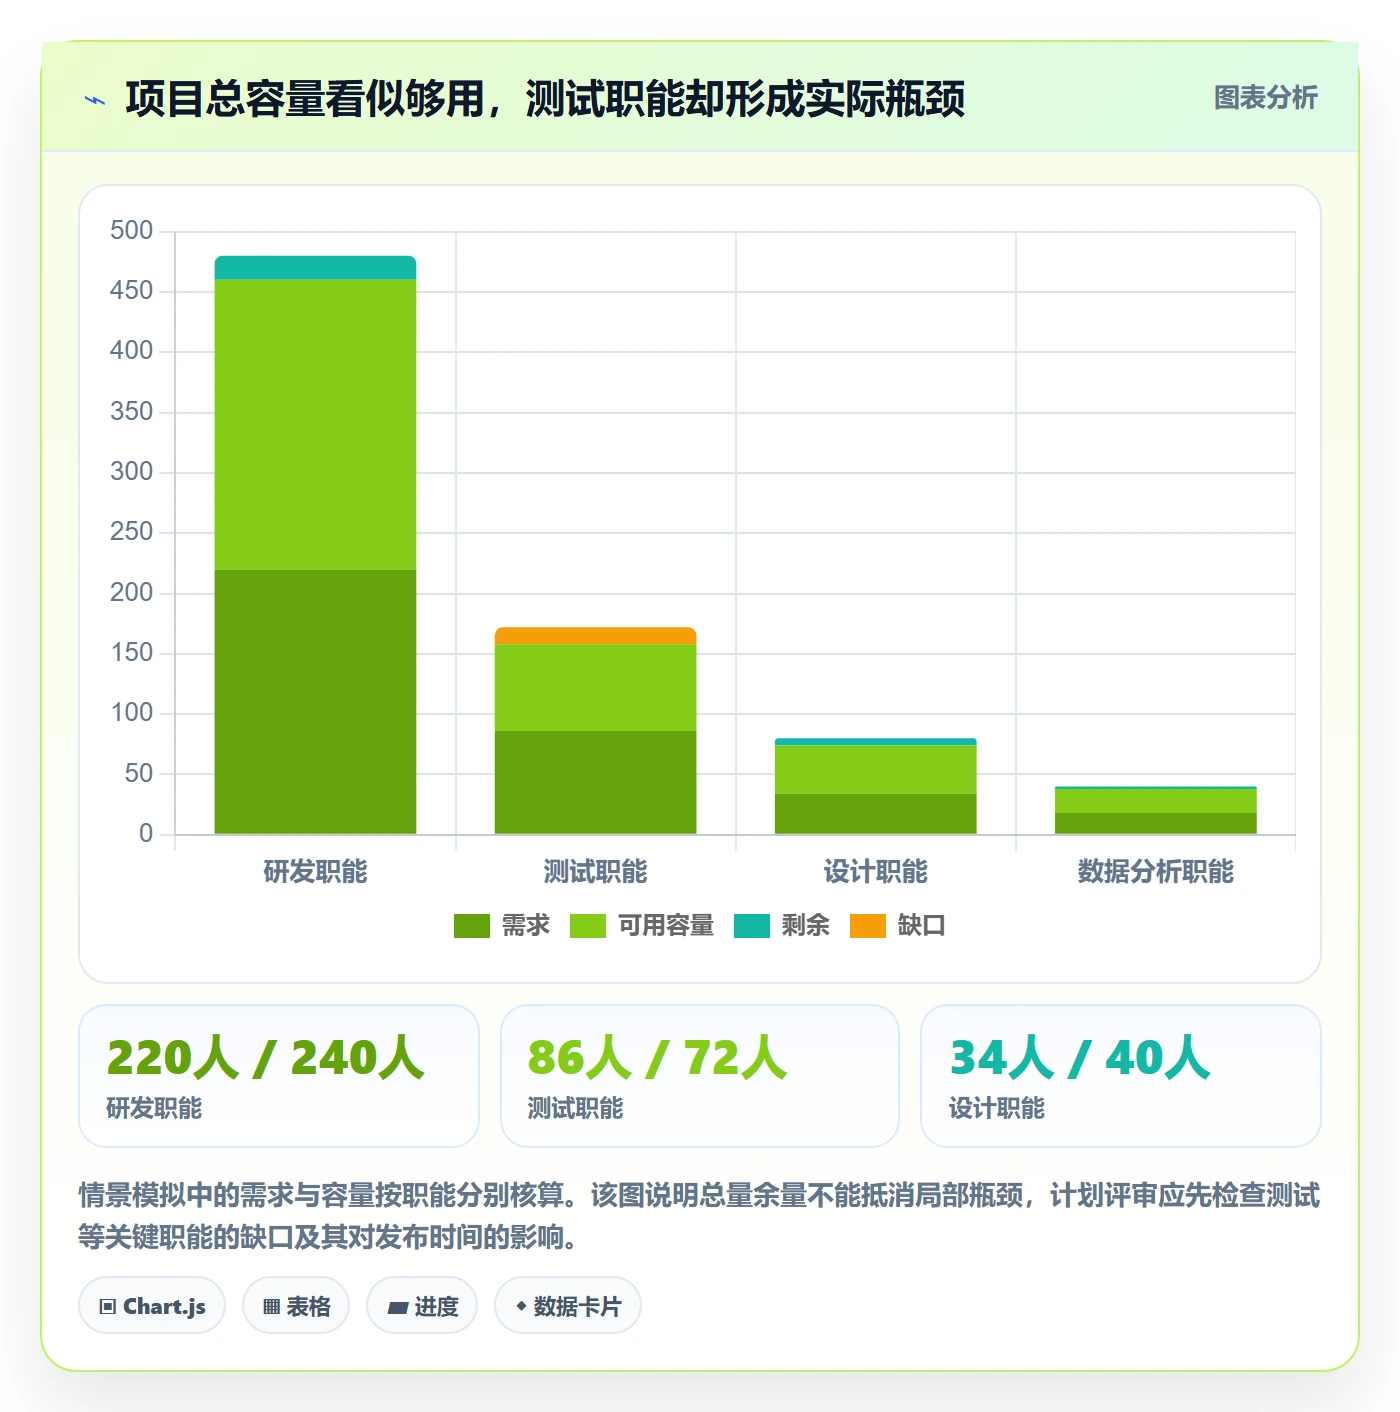Screen dimensions: 1400x1412
Task: Click the 500 y-axis tick label
Action: pos(131,231)
